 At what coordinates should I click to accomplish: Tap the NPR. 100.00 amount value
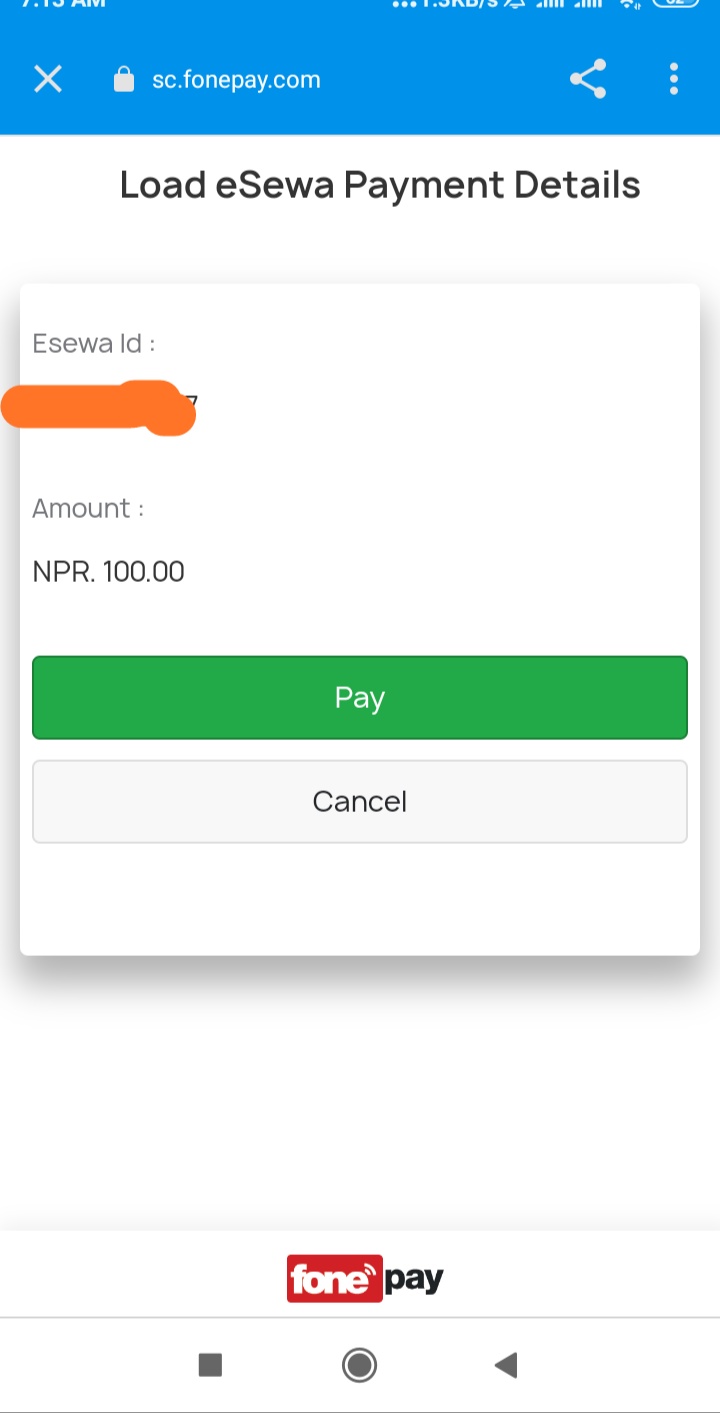[109, 572]
